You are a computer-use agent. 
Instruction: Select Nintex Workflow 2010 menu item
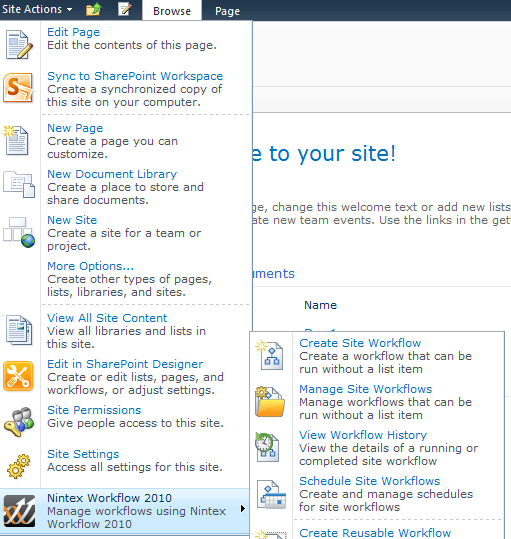124,511
